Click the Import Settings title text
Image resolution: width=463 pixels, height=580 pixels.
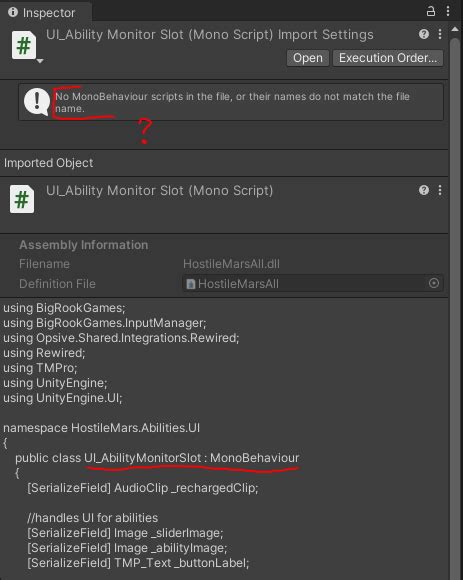click(x=210, y=35)
